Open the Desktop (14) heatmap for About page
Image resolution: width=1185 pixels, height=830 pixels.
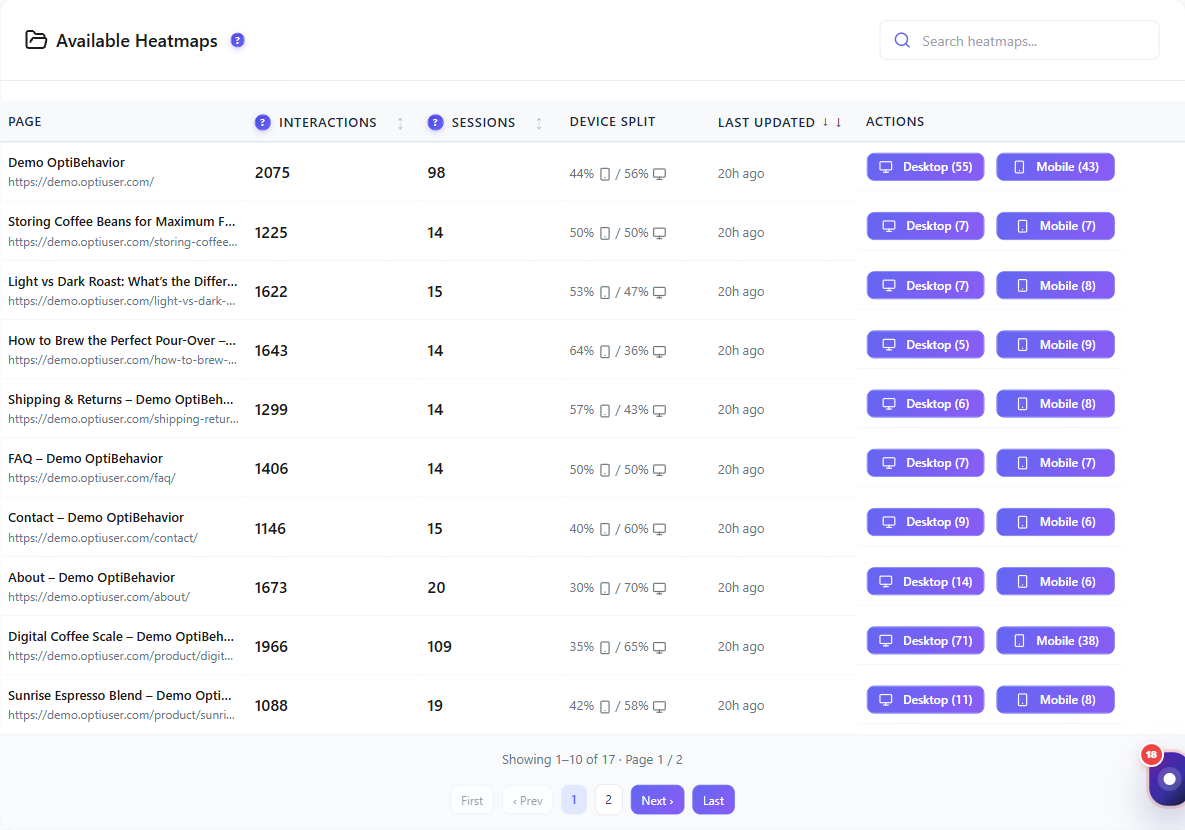click(925, 581)
